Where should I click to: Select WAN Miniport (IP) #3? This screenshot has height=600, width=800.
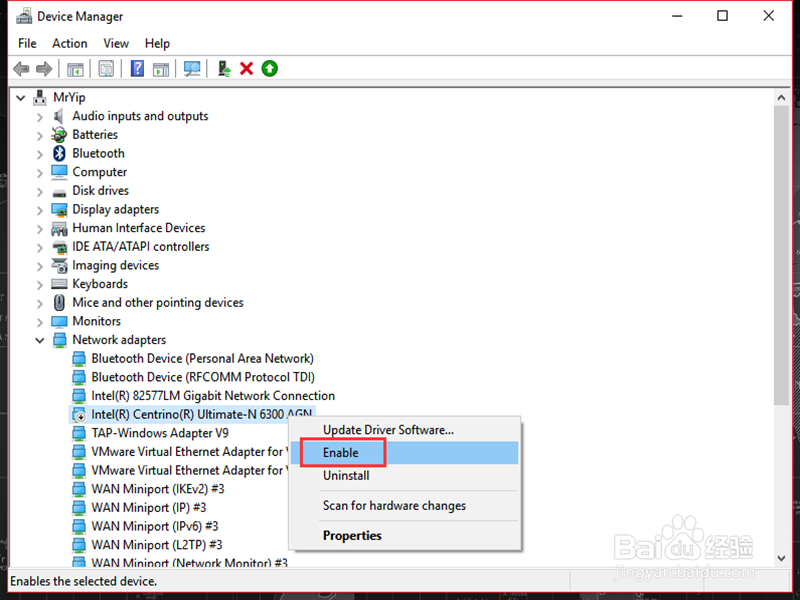(x=148, y=508)
